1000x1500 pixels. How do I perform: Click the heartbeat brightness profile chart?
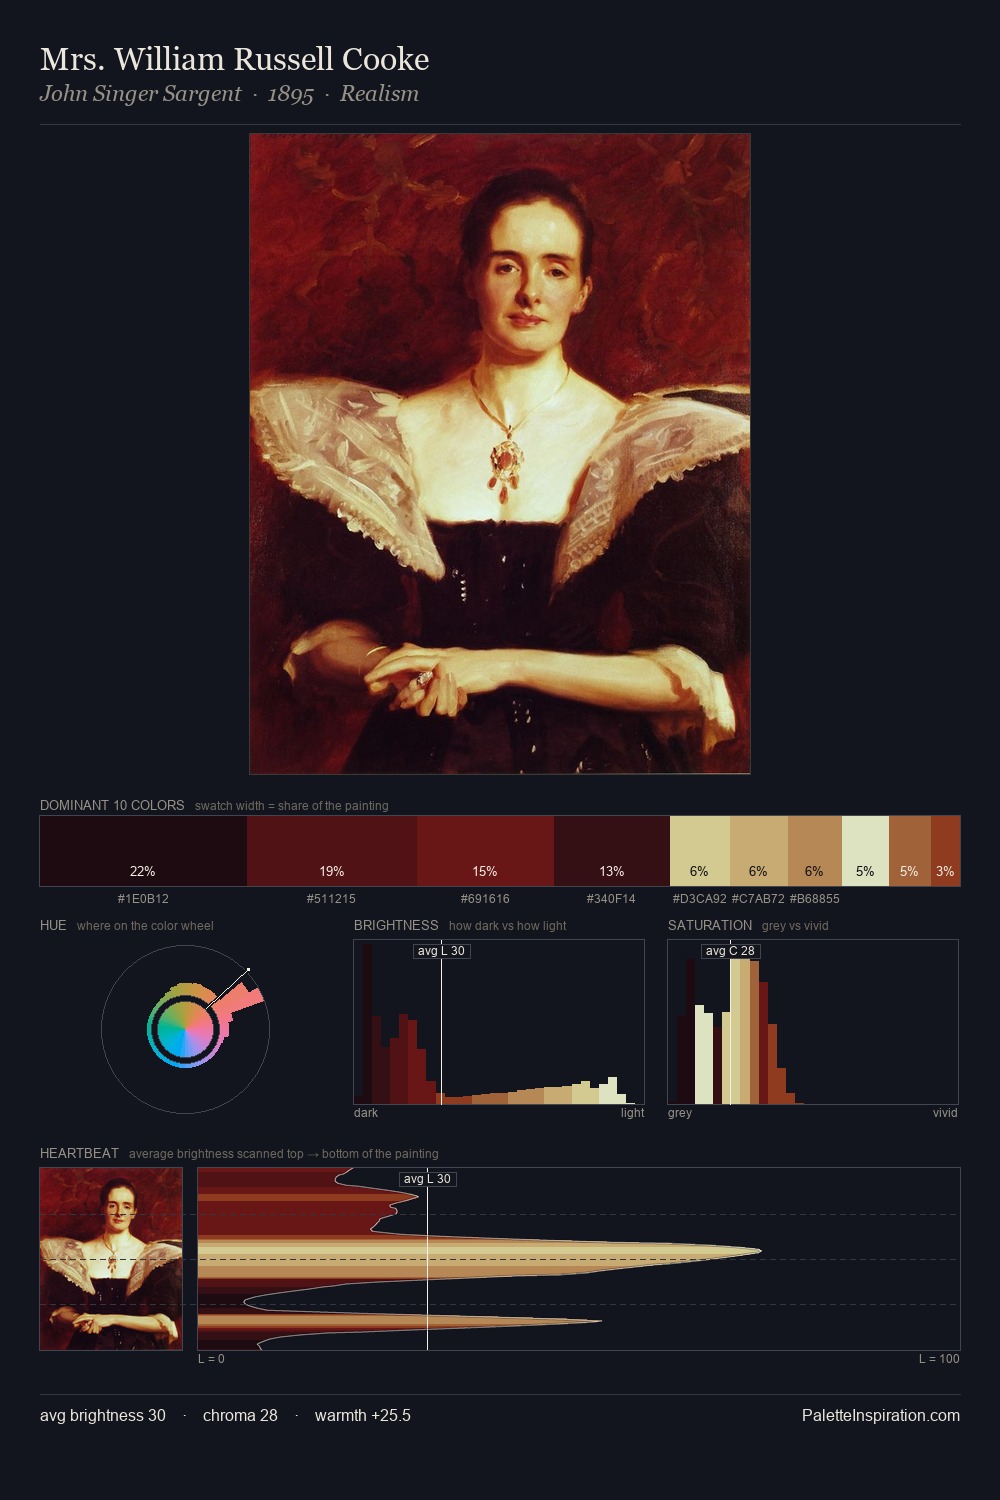click(x=579, y=1259)
